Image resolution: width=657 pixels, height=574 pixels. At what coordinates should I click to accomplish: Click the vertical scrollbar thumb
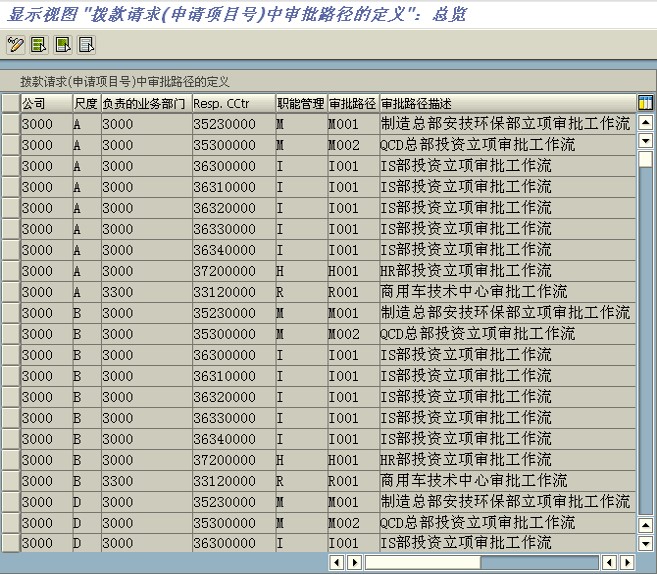point(645,159)
